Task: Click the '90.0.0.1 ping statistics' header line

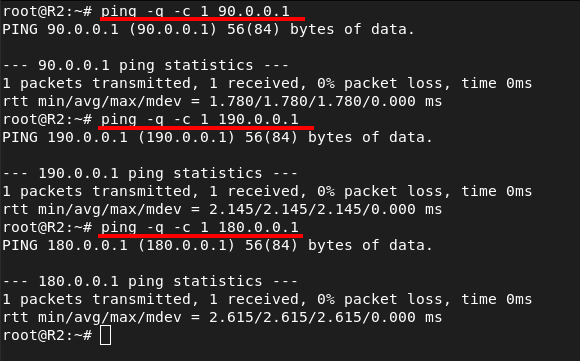Action: point(146,65)
